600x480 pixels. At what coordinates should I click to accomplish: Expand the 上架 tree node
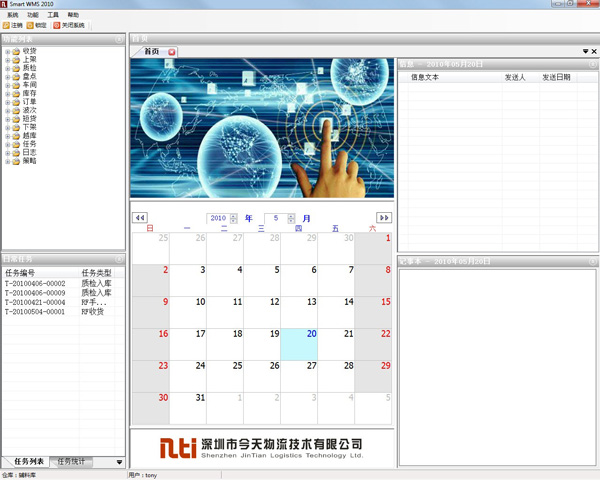(7, 59)
